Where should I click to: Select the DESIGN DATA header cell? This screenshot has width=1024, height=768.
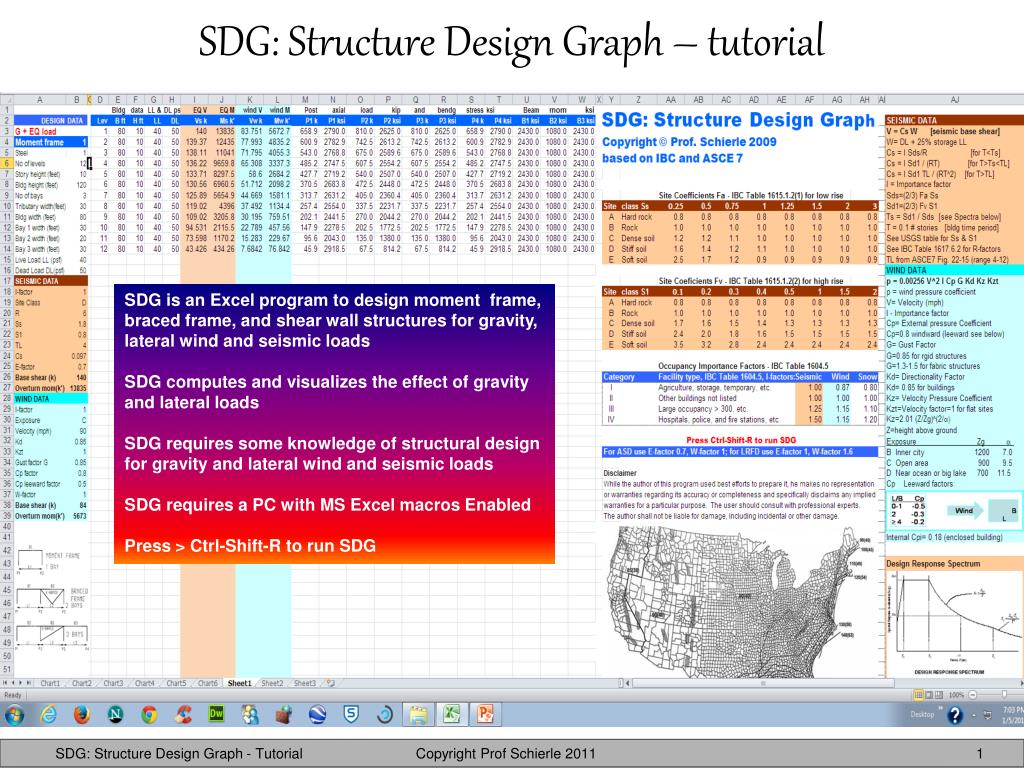coord(50,121)
